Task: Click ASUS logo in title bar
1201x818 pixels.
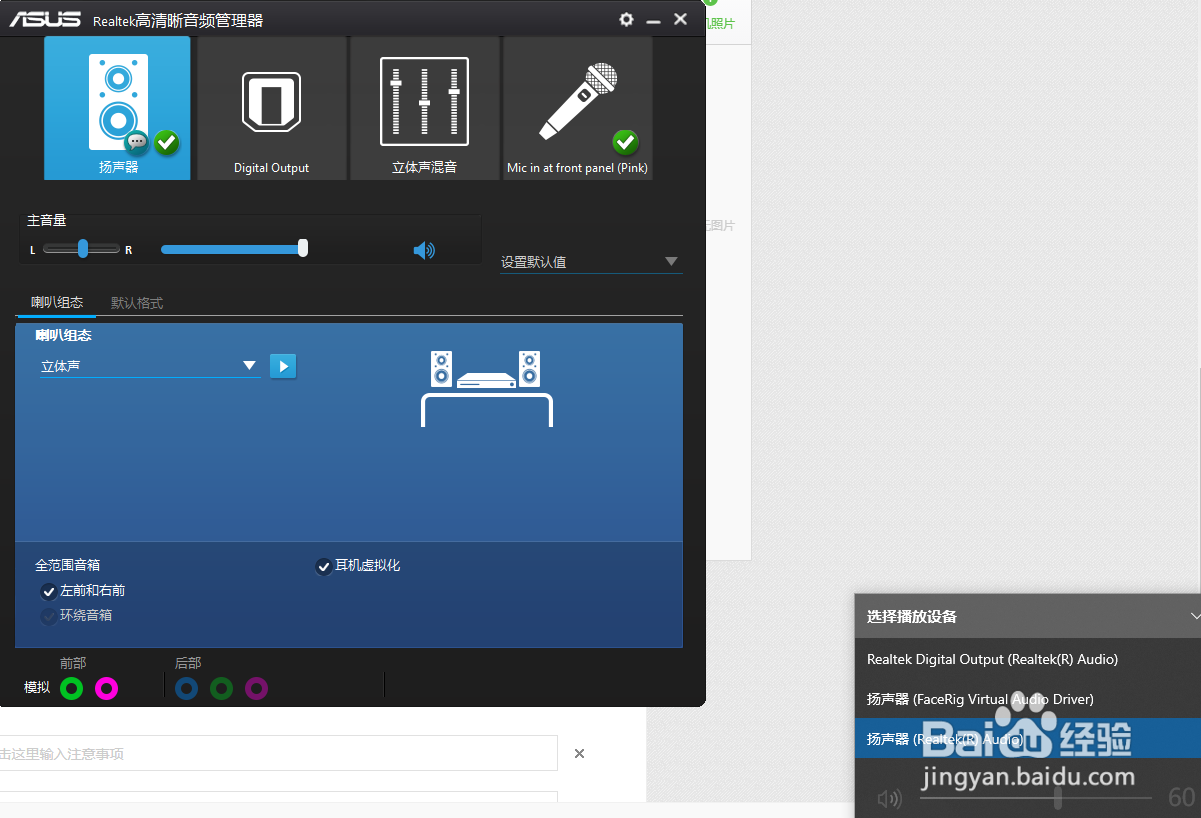Action: 45,19
